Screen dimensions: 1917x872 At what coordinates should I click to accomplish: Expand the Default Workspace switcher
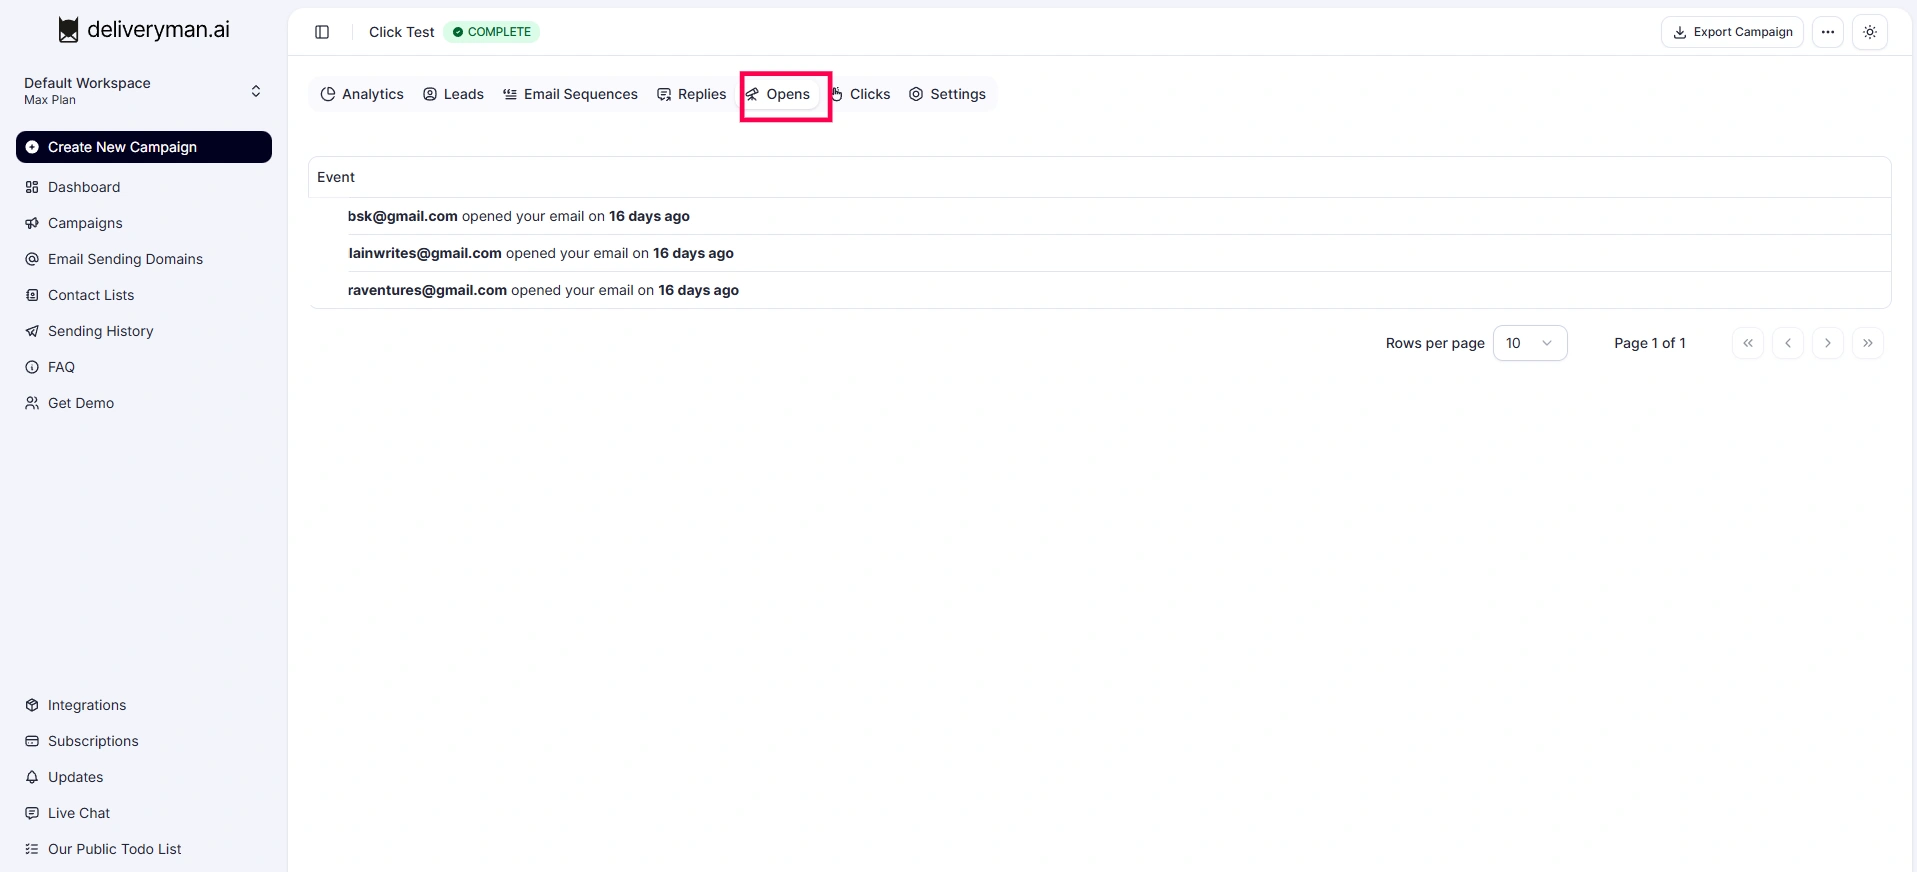pyautogui.click(x=255, y=91)
